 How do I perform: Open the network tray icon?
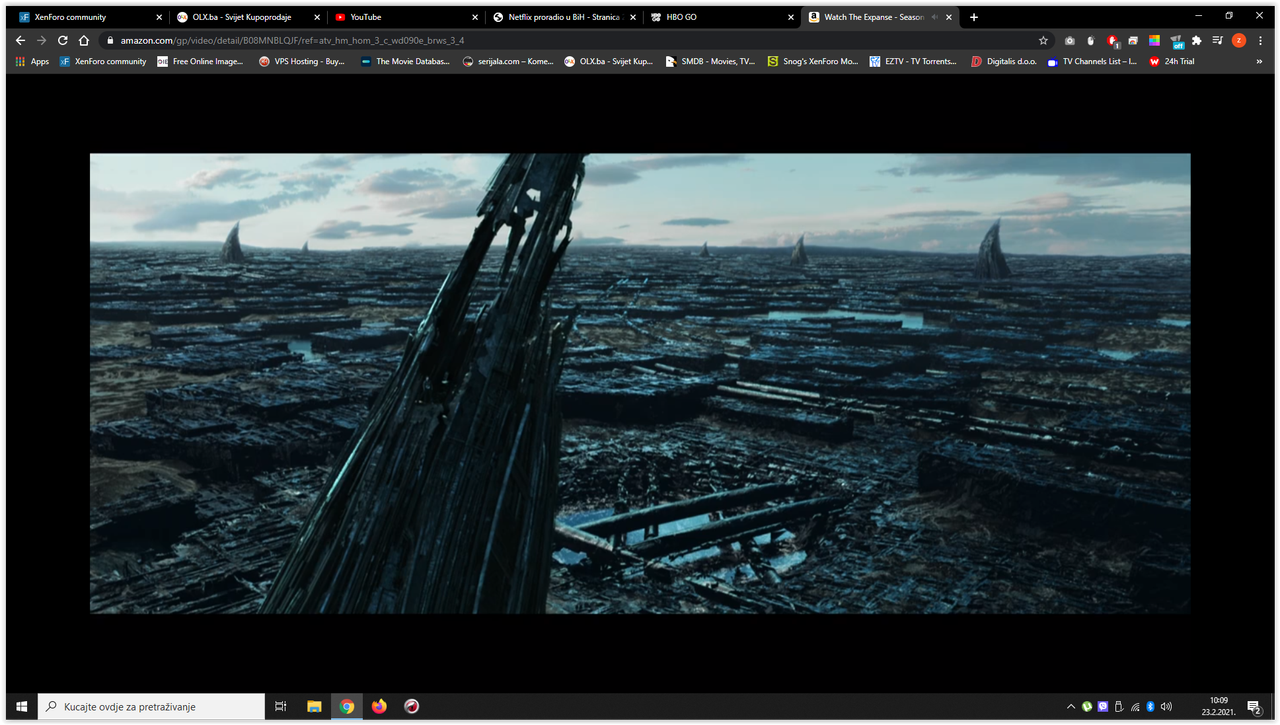pos(1134,707)
